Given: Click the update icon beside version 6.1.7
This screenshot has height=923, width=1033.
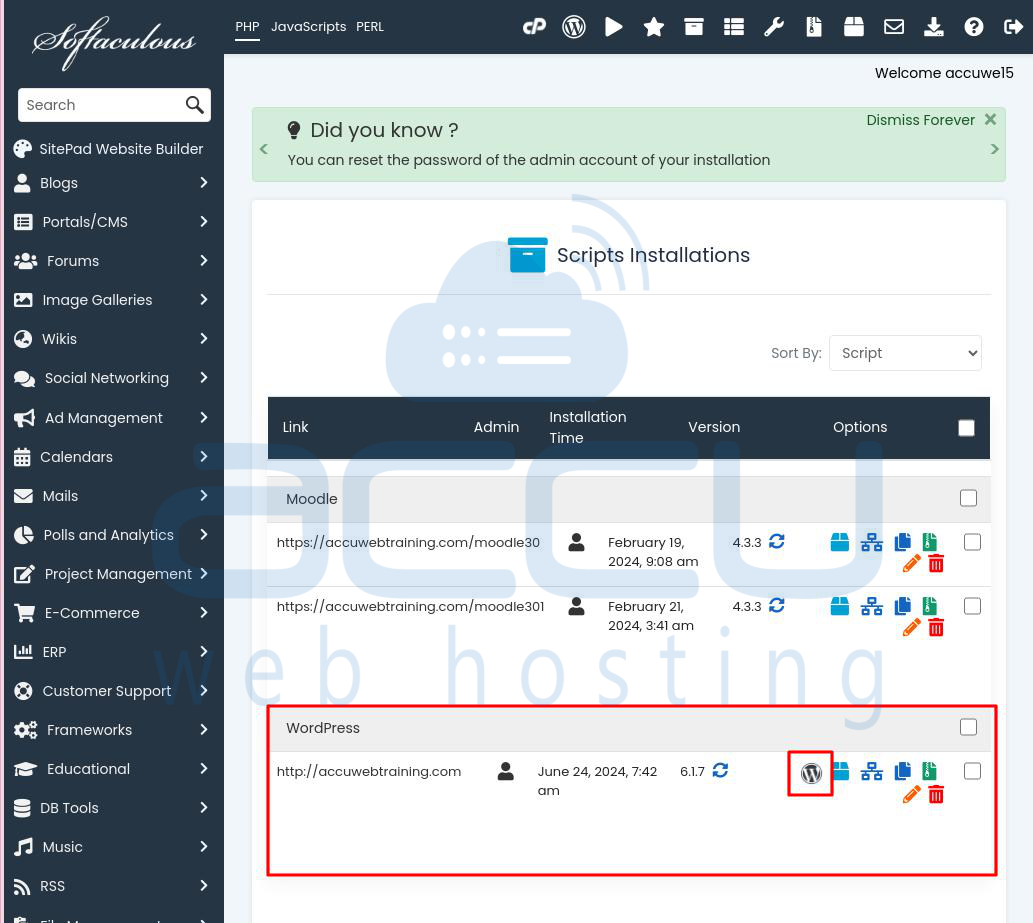Looking at the screenshot, I should point(721,770).
